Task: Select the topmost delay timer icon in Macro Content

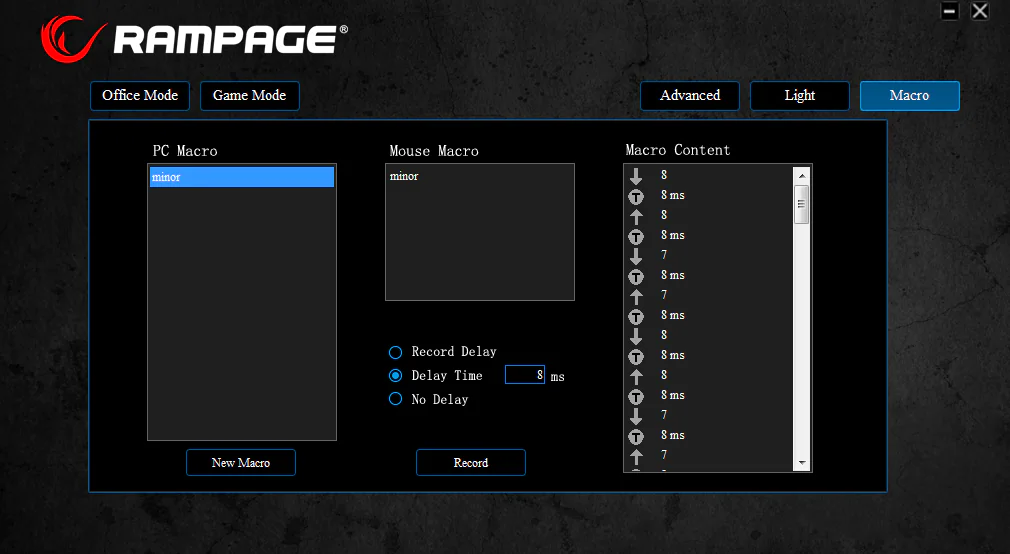Action: 636,196
